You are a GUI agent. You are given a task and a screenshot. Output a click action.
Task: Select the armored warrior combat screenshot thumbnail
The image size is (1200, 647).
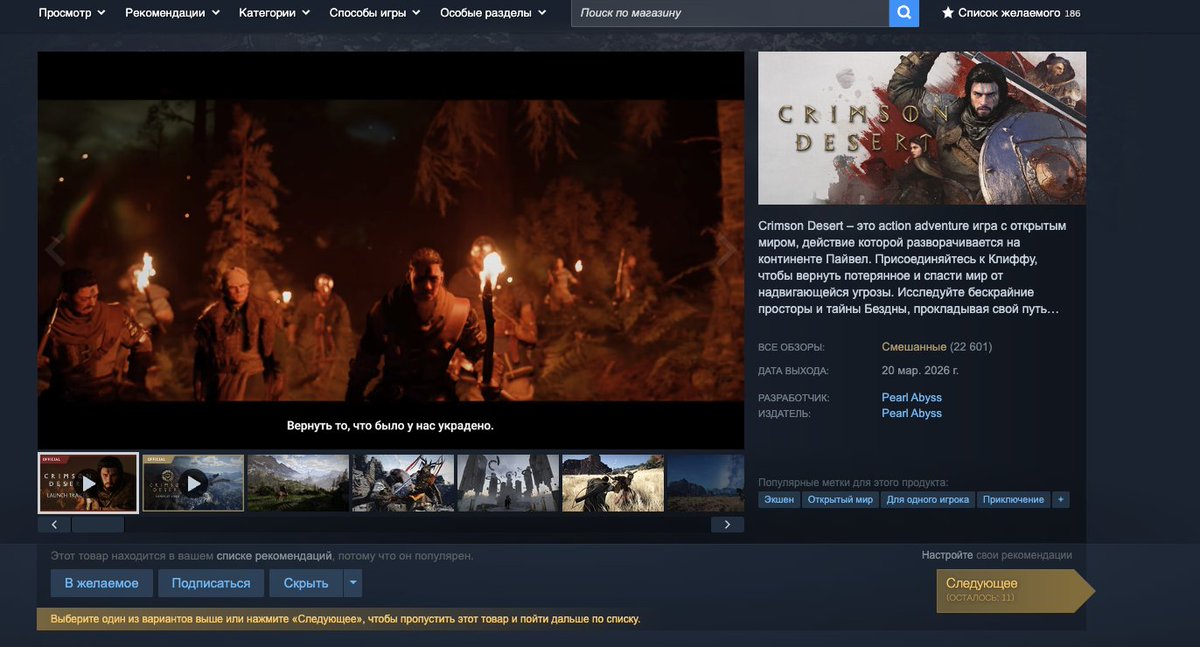[403, 483]
